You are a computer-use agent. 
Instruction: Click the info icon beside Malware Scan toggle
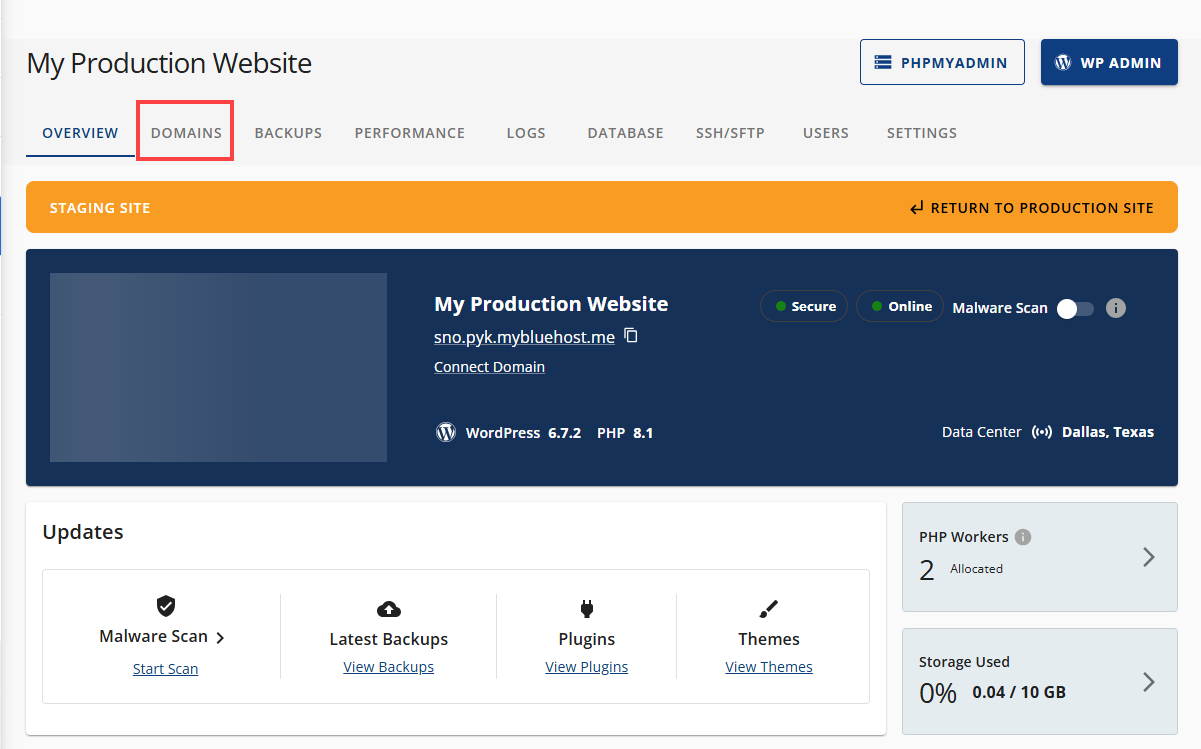pos(1116,308)
